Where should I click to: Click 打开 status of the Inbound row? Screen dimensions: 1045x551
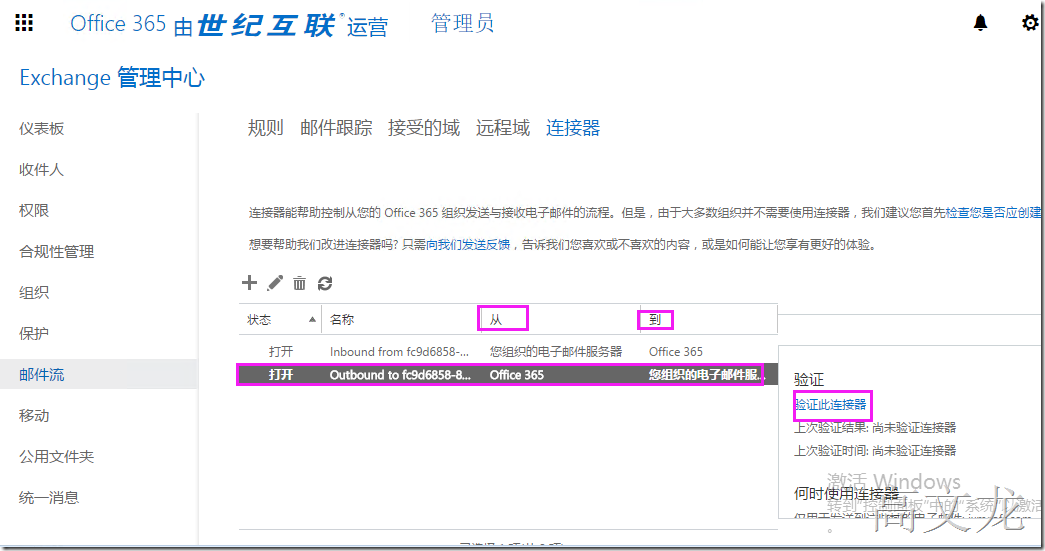[x=281, y=351]
